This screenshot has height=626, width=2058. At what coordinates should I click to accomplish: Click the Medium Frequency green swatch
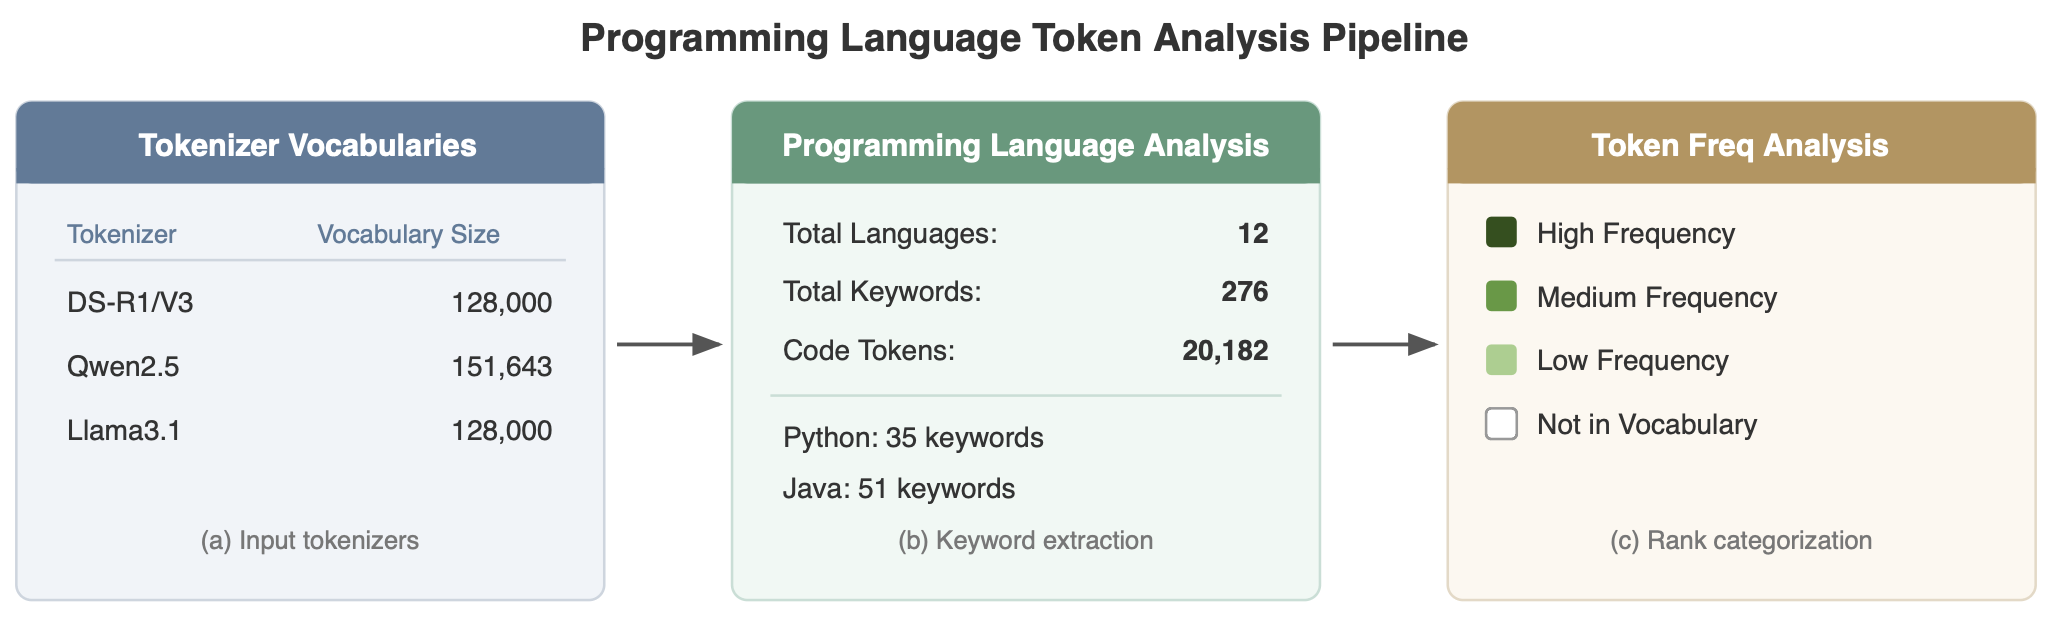1501,297
